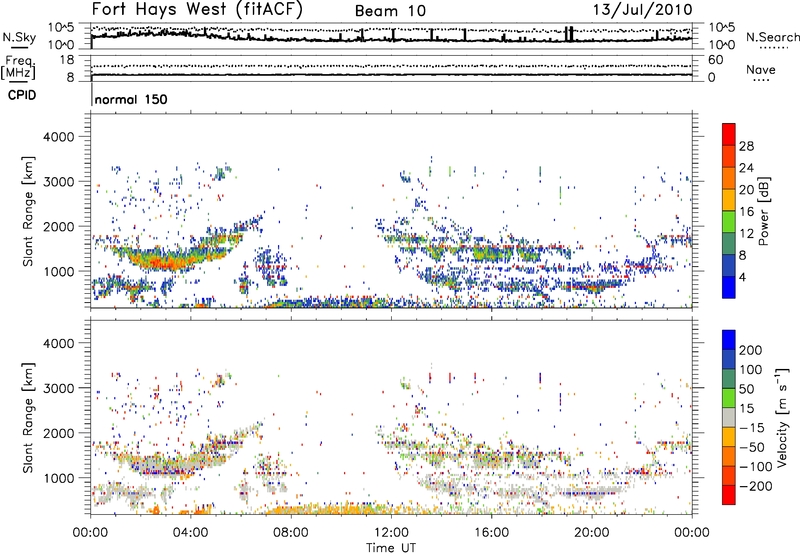Select the red bottom segment of the velocity colorbar

click(729, 495)
